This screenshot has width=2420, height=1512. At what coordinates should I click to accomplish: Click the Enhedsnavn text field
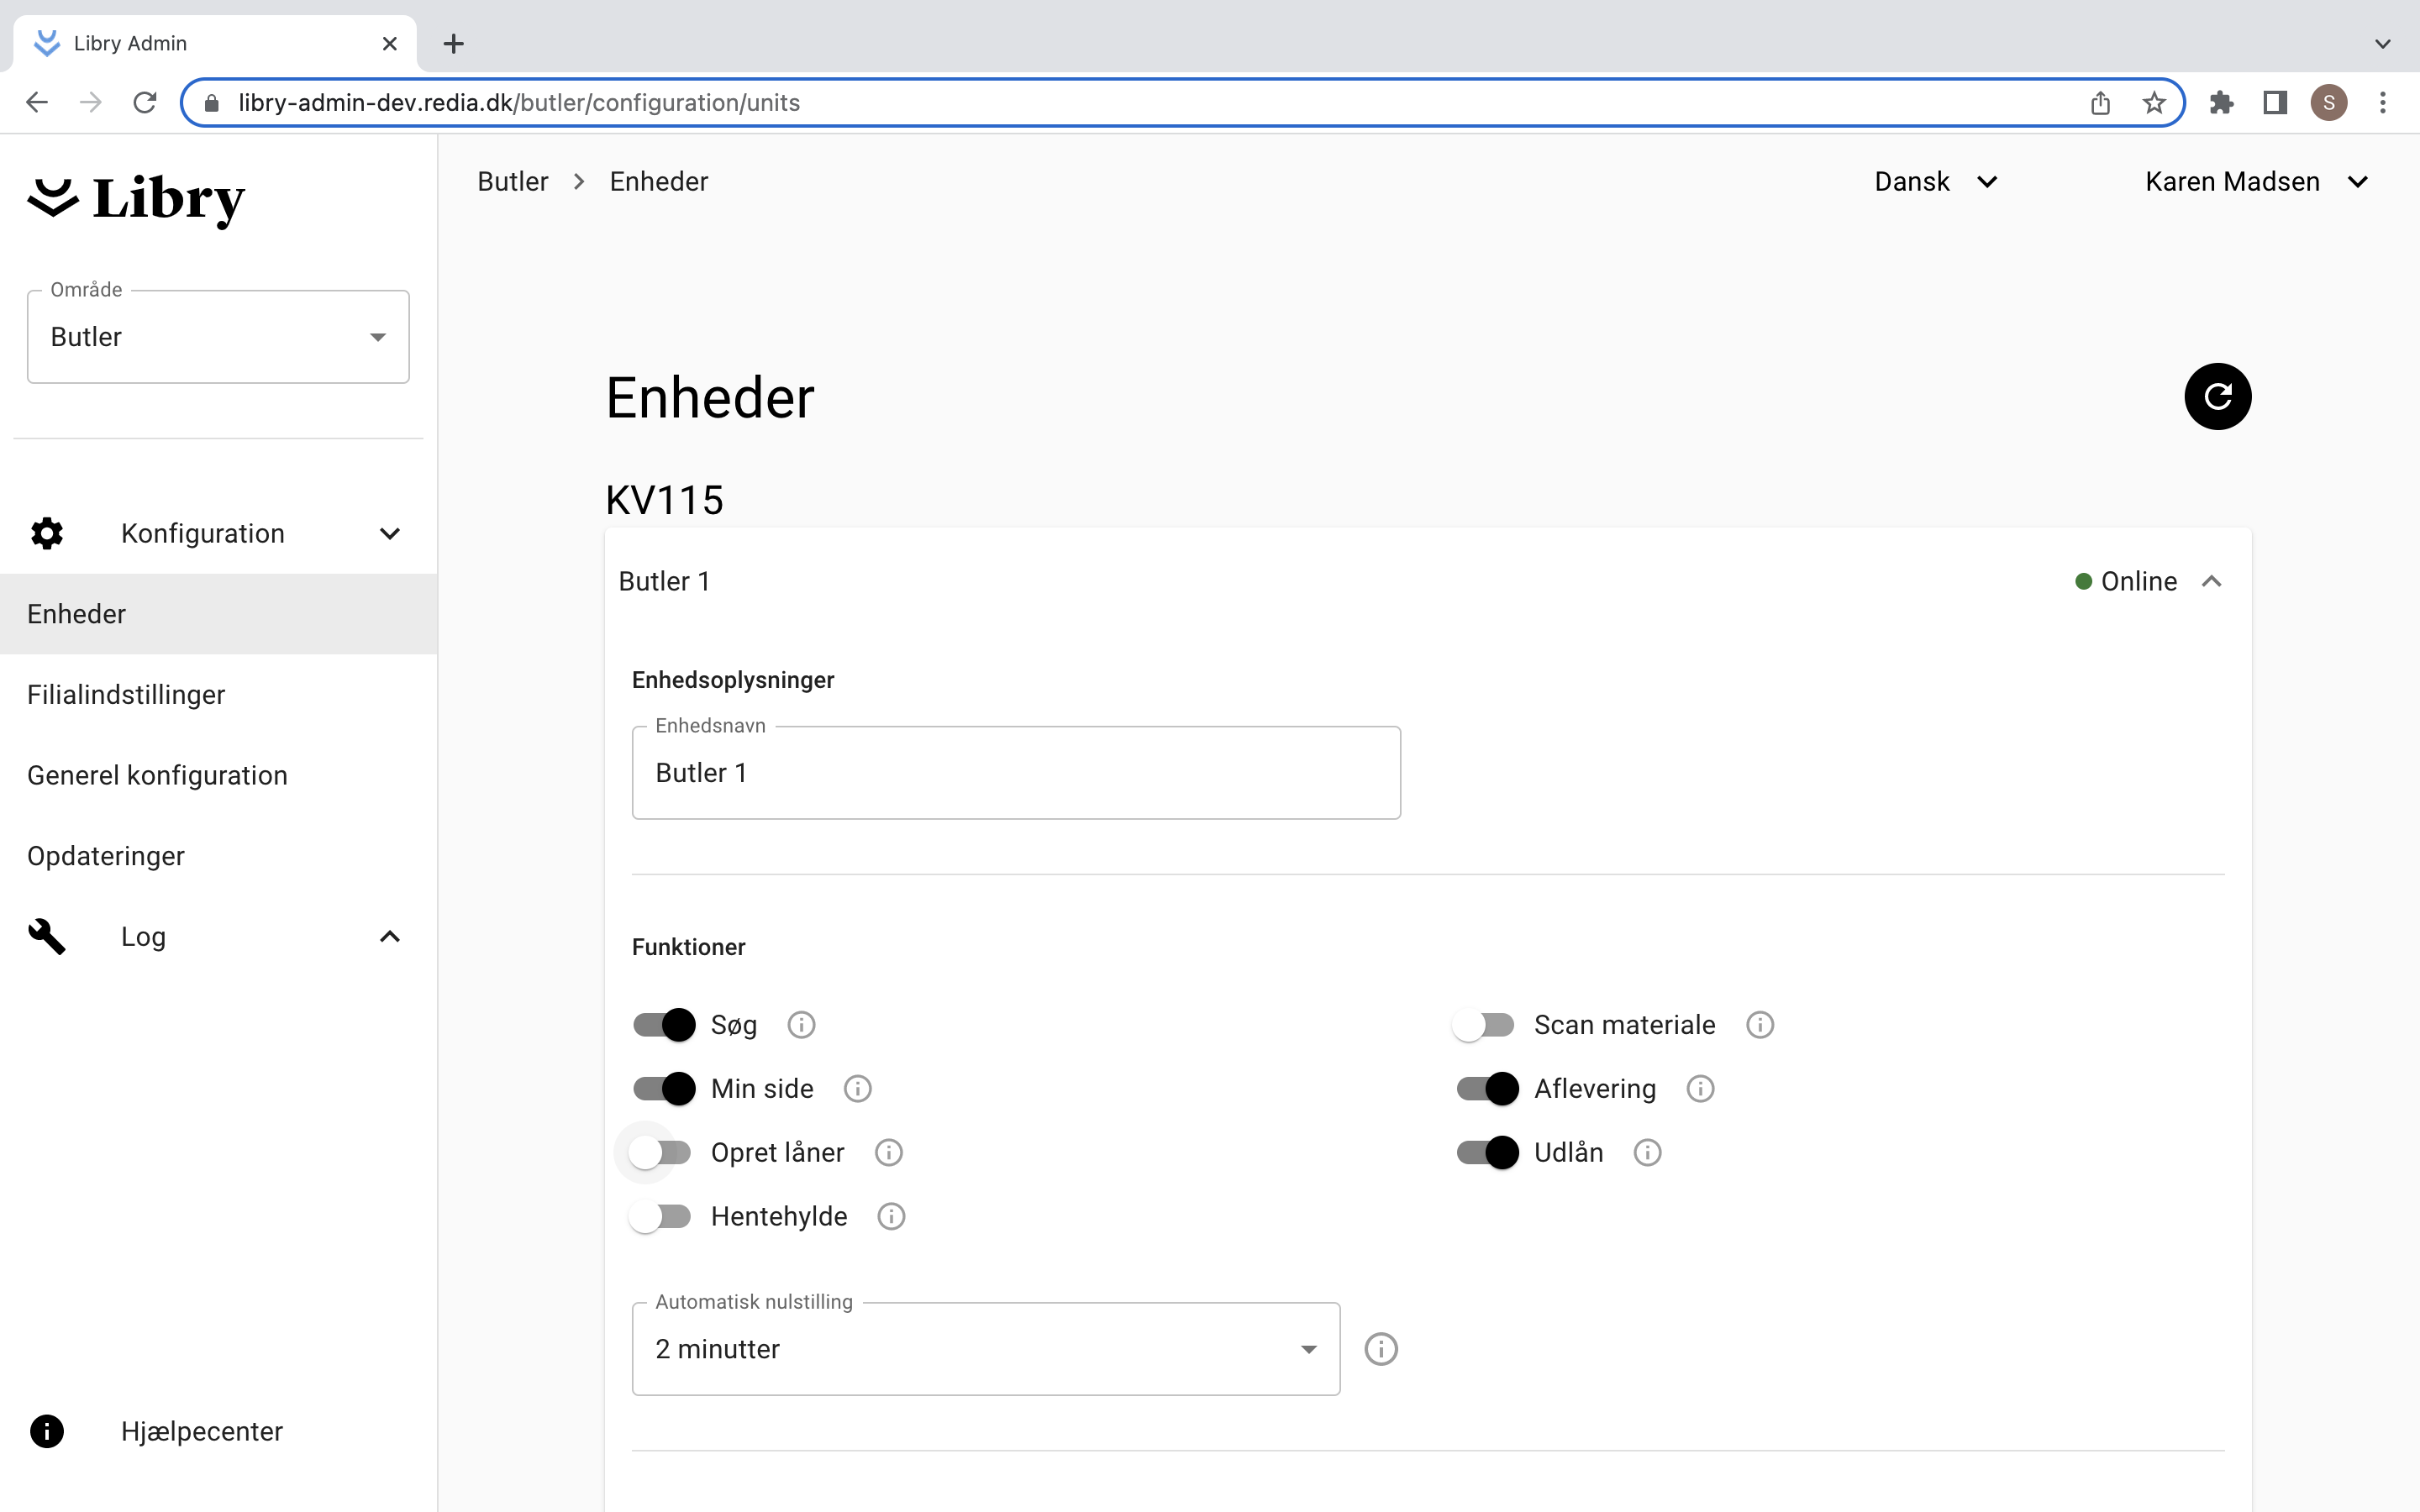coord(1015,773)
